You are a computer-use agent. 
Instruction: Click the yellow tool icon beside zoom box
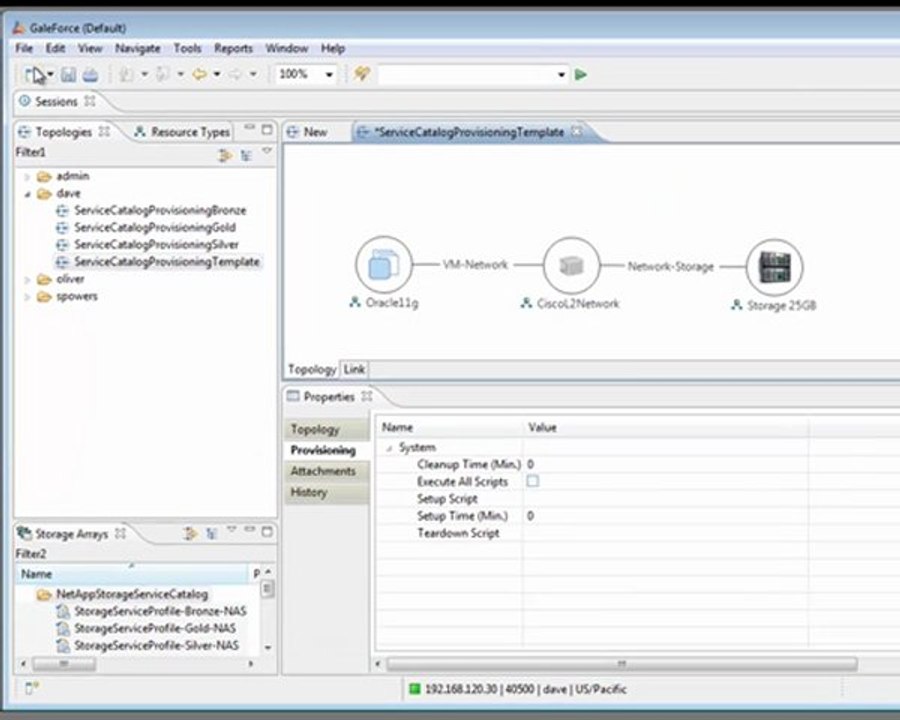pos(362,73)
